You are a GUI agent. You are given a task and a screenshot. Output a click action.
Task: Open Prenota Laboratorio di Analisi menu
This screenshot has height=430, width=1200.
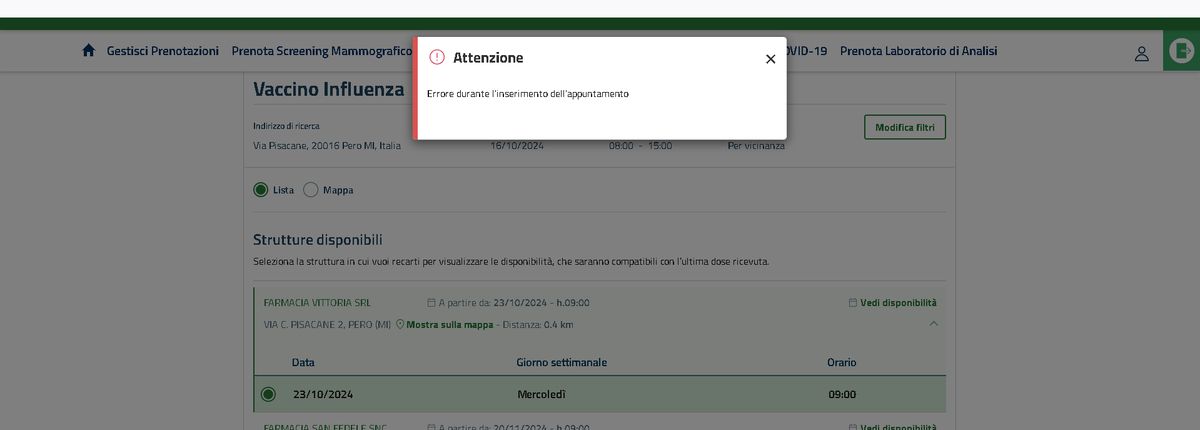click(x=918, y=51)
